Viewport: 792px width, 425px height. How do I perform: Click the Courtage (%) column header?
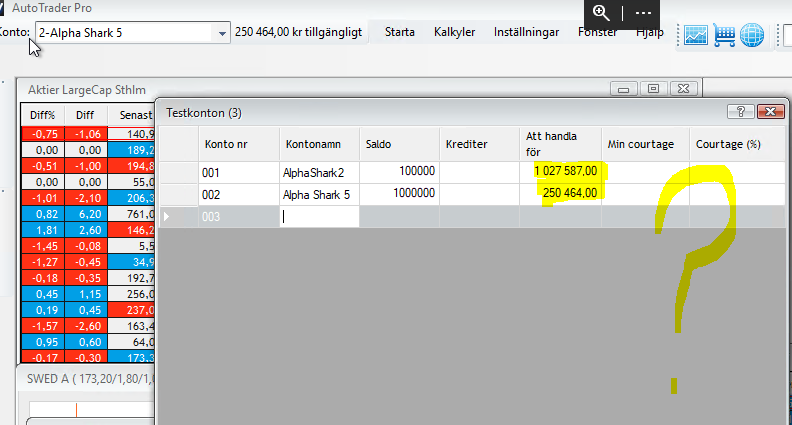[x=736, y=144]
